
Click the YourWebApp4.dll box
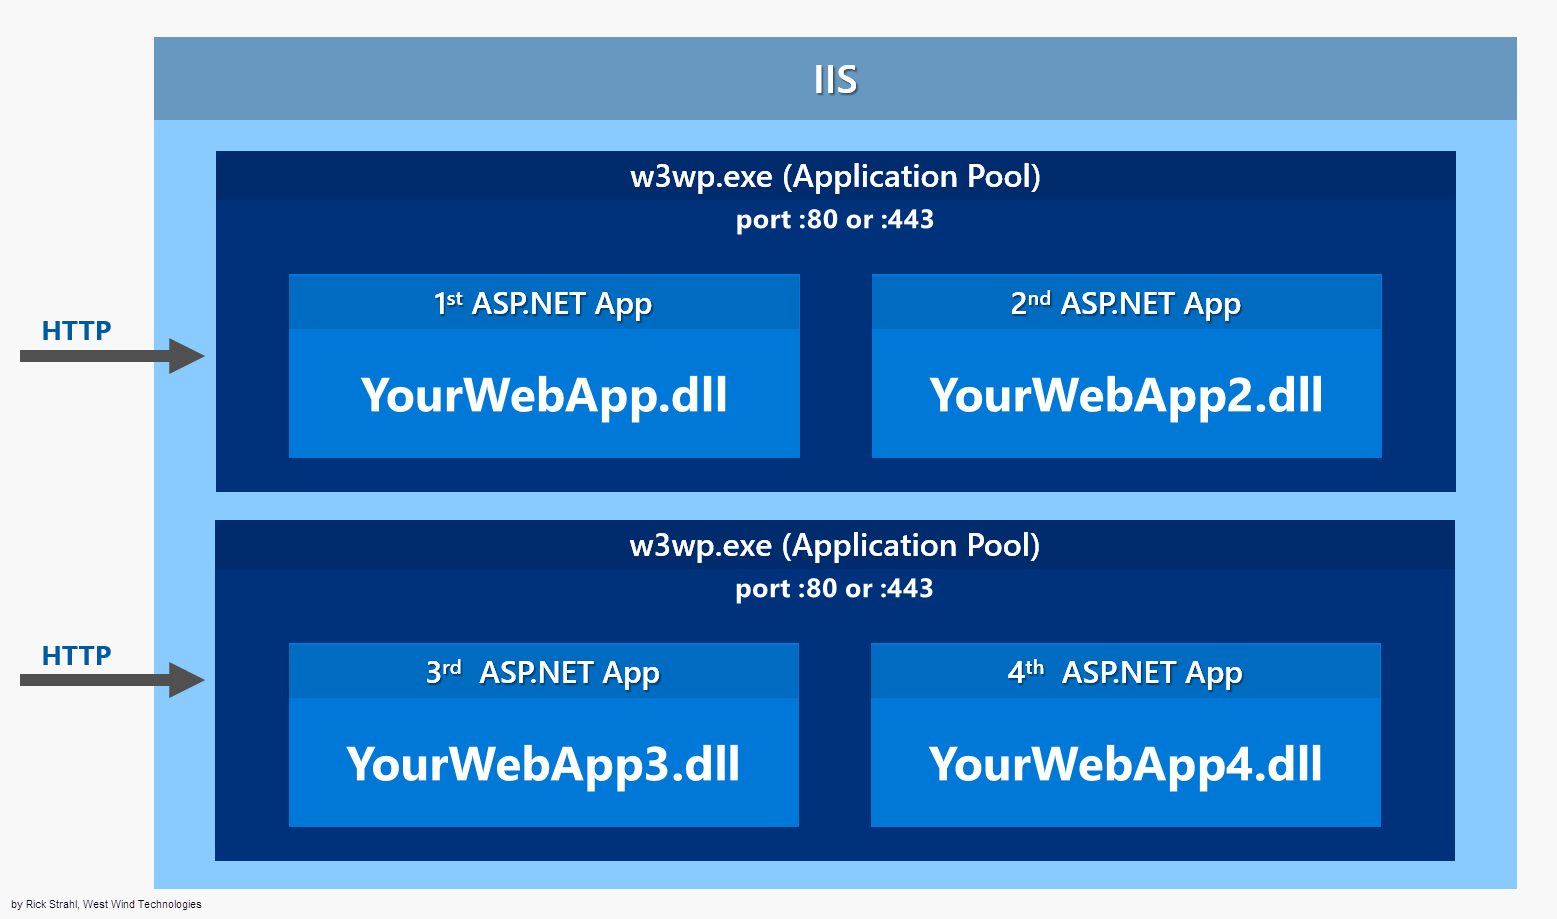click(x=1126, y=765)
